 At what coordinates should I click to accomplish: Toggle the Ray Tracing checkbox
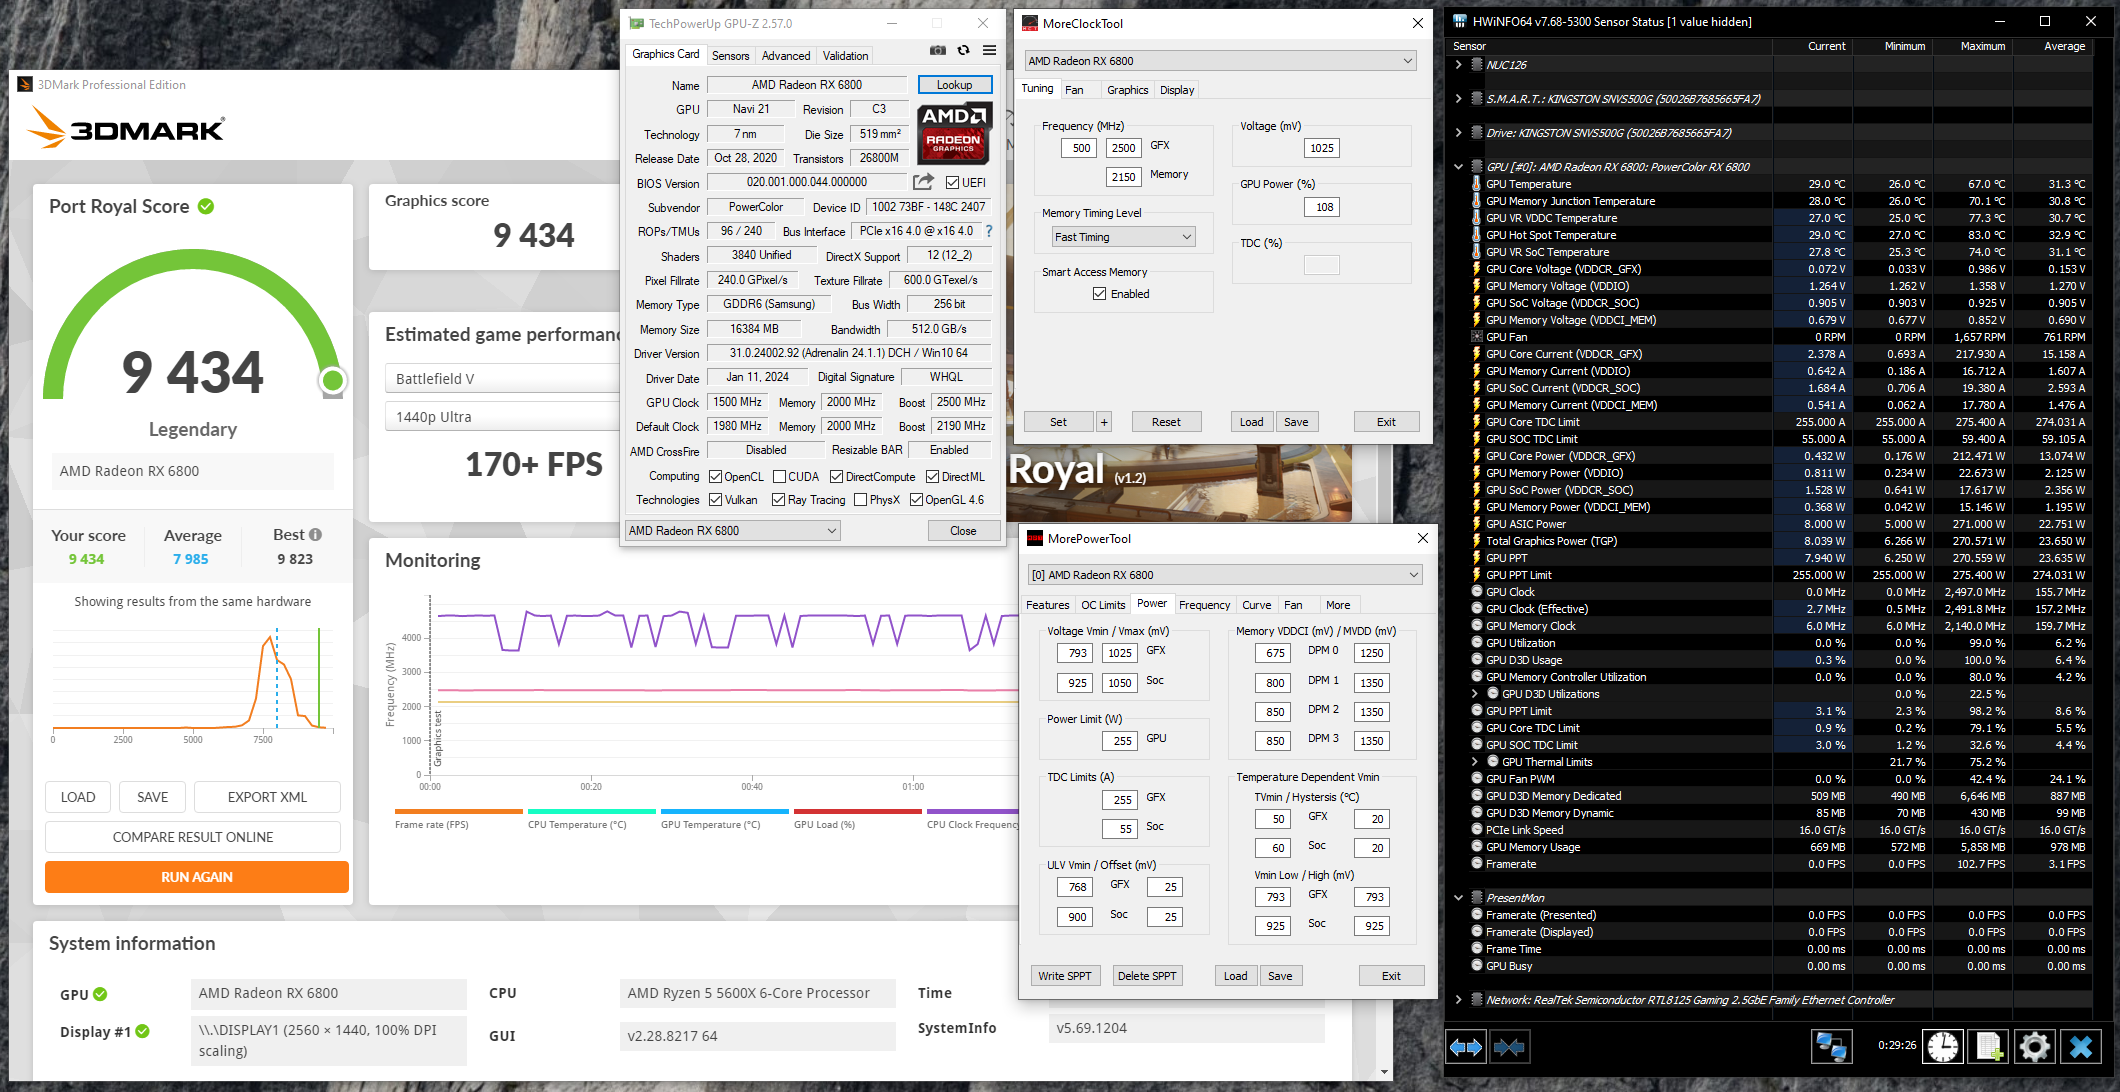[x=778, y=500]
